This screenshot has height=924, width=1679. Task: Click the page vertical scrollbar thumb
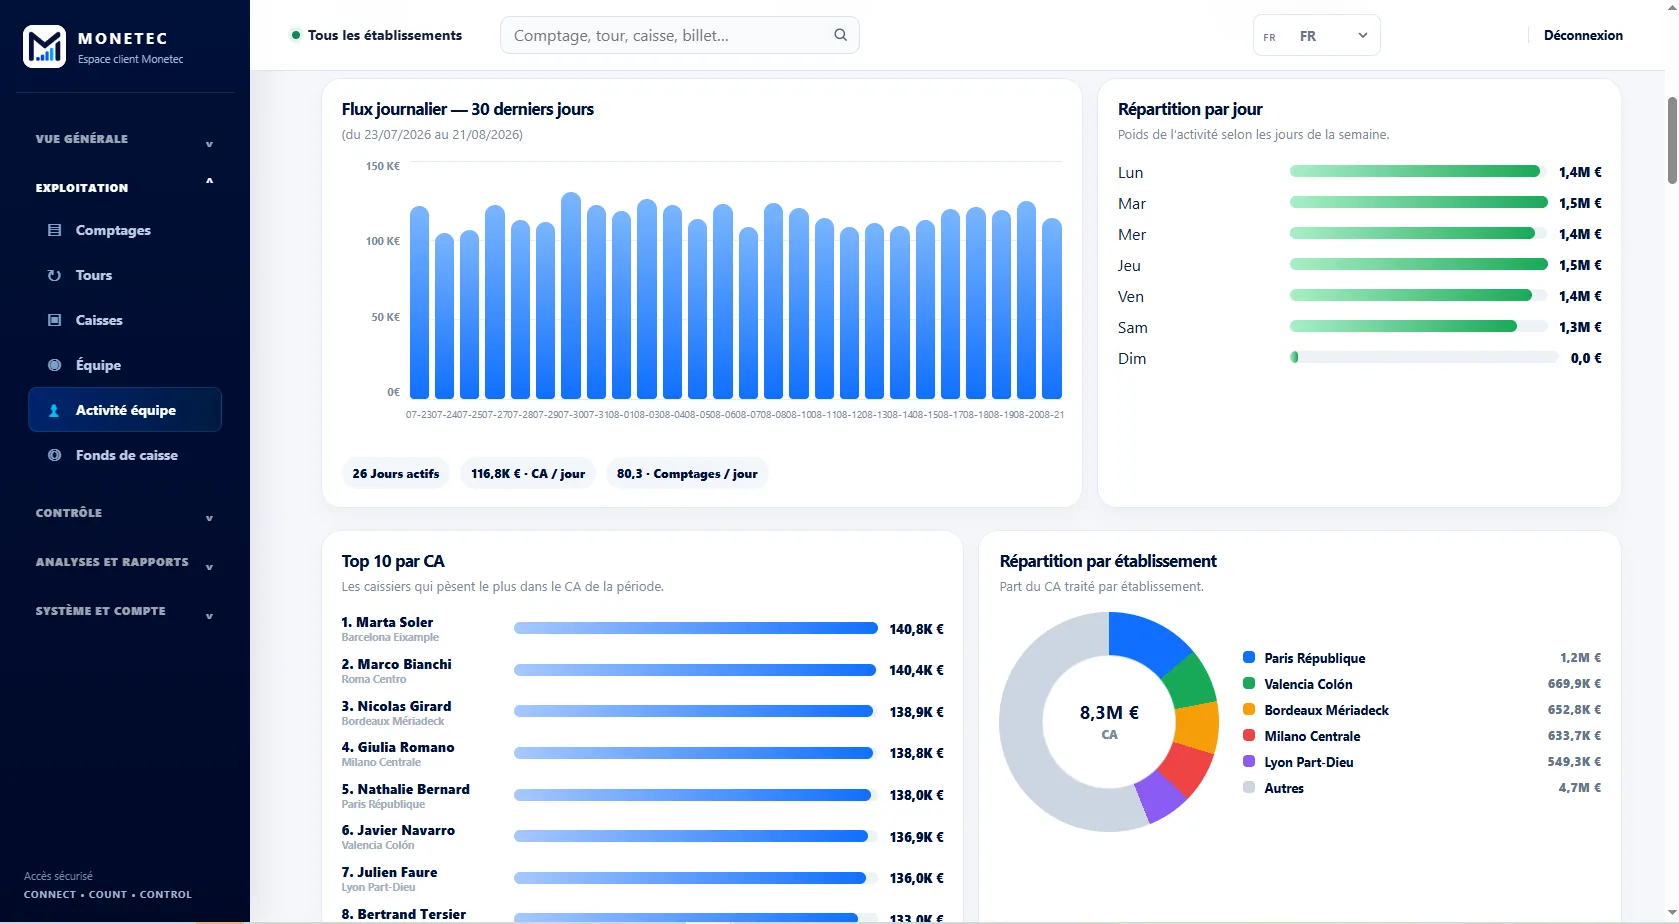pyautogui.click(x=1672, y=140)
